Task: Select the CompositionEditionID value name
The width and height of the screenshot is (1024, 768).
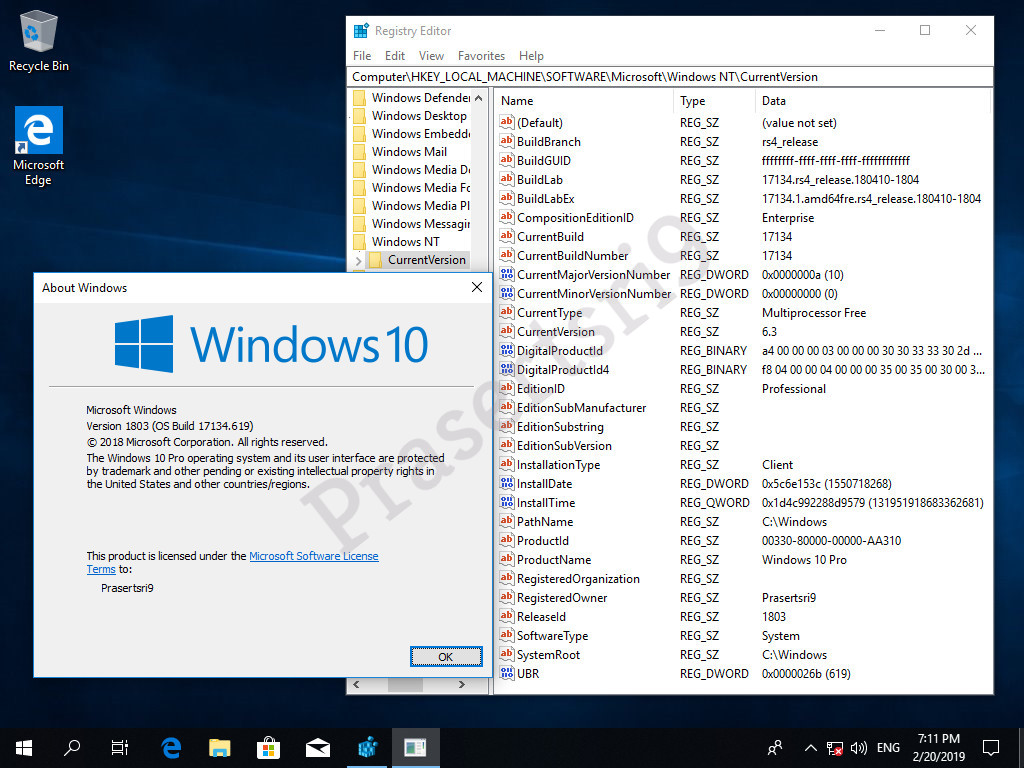Action: (x=575, y=217)
